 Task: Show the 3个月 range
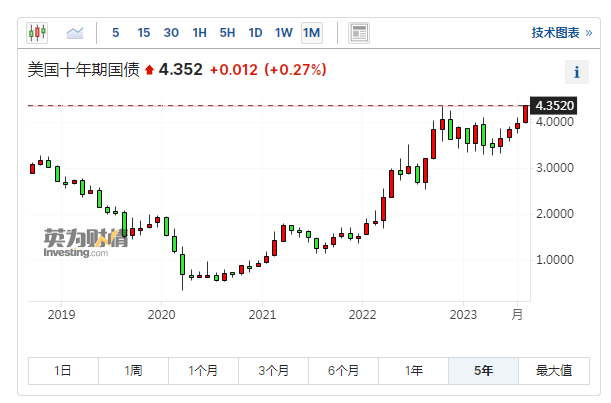pyautogui.click(x=273, y=371)
